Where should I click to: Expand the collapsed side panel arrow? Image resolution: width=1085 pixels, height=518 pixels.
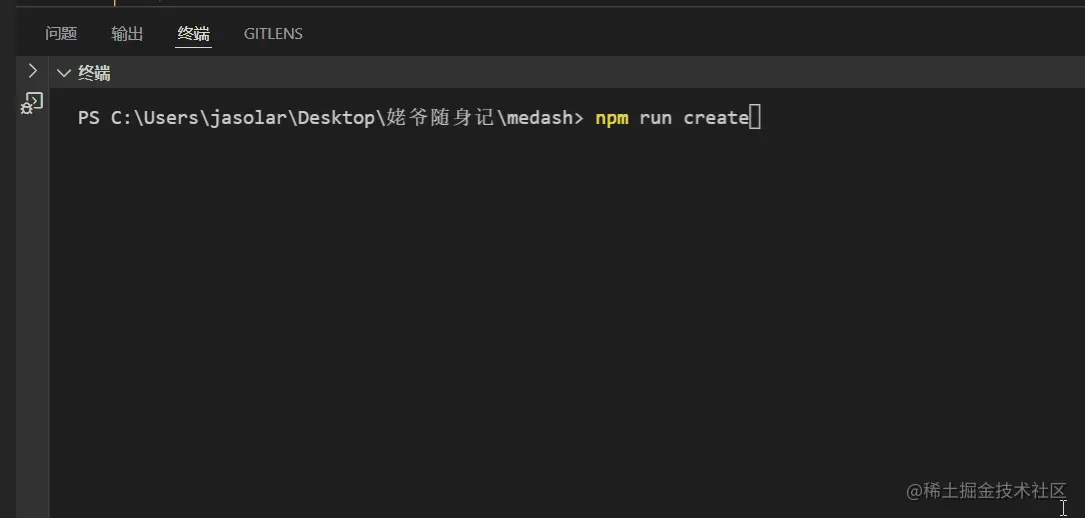coord(32,71)
